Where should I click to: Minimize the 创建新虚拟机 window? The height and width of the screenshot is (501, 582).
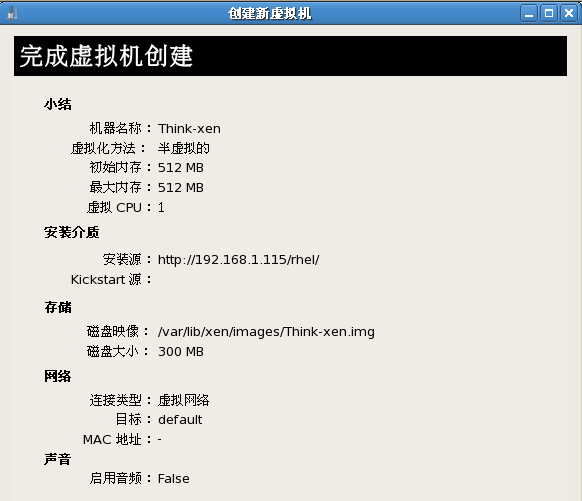click(529, 13)
